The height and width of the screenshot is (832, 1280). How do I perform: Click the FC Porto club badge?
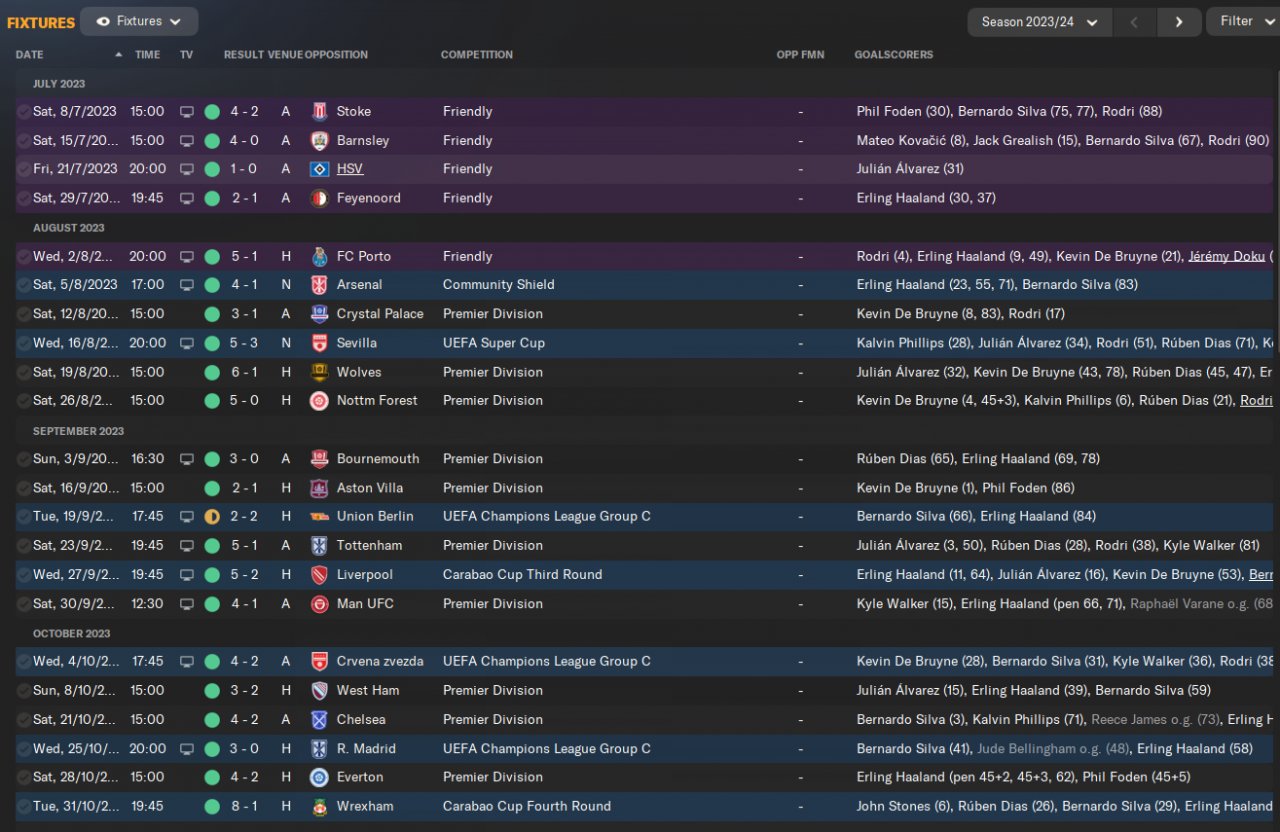tap(319, 257)
